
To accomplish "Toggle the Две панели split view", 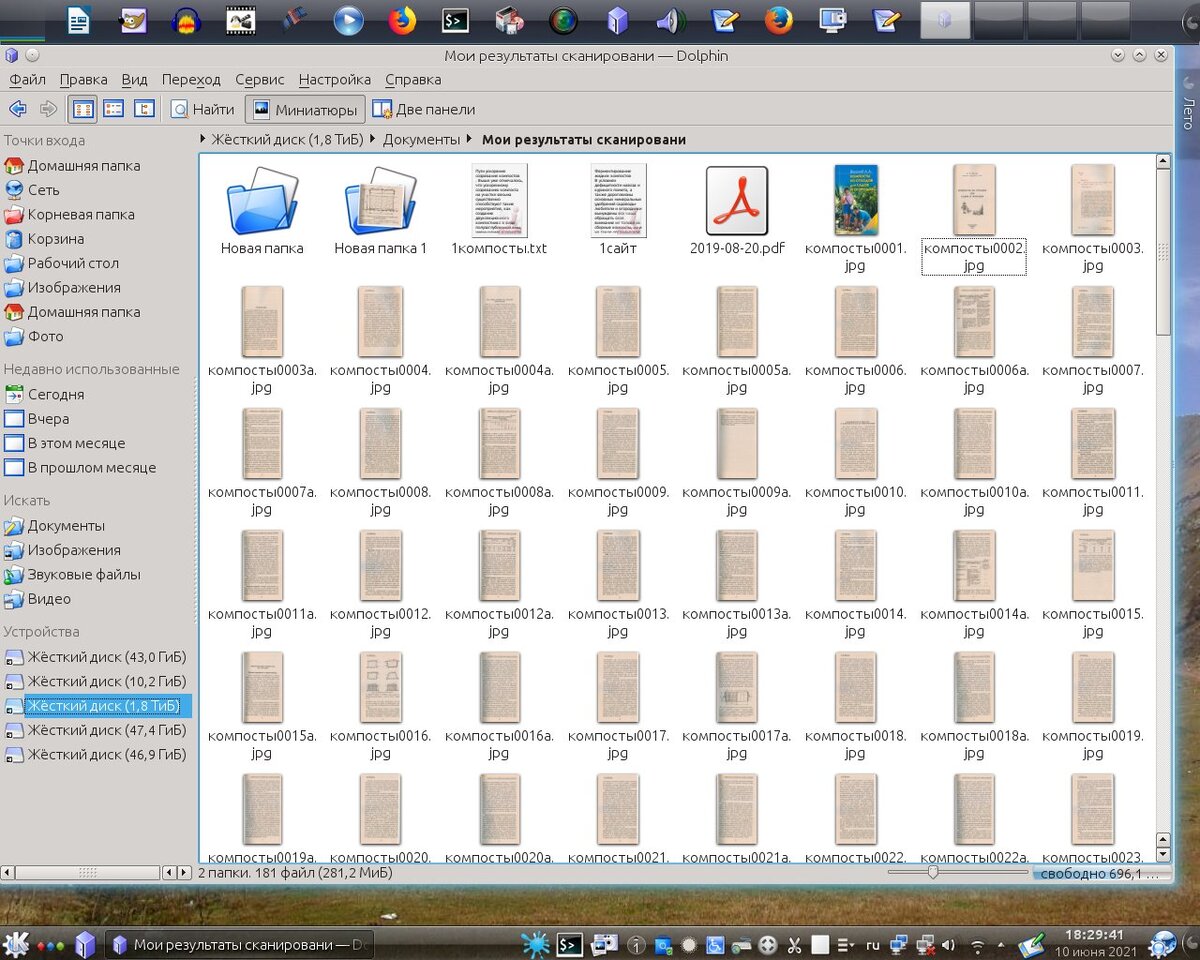I will [424, 109].
